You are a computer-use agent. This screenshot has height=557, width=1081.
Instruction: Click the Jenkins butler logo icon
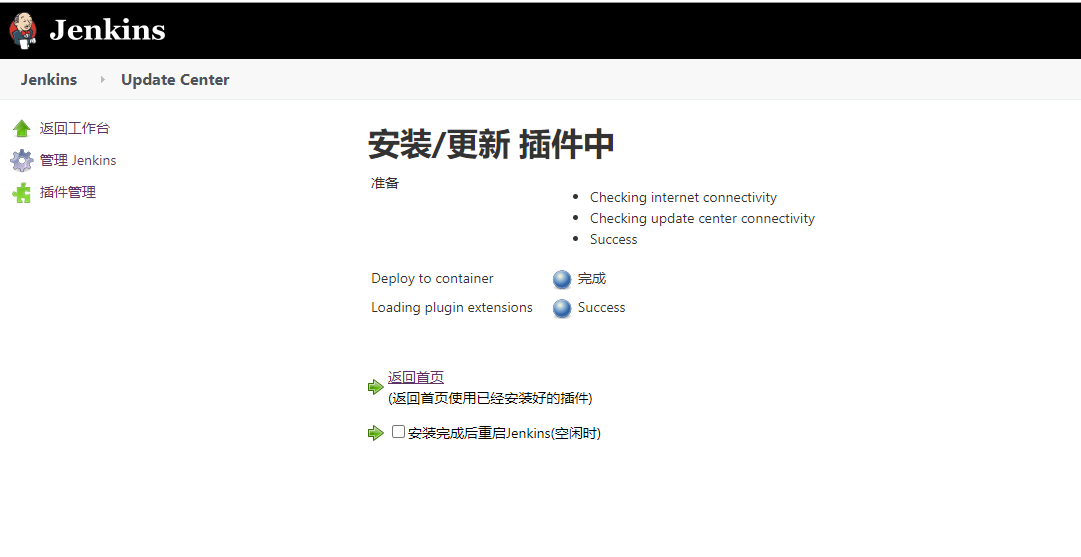point(23,30)
